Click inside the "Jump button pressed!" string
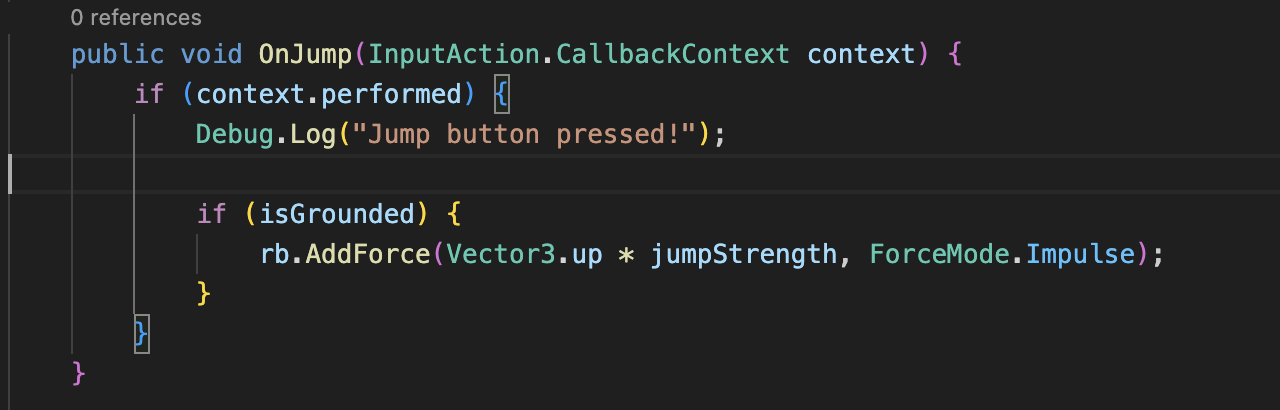This screenshot has width=1280, height=410. click(524, 134)
